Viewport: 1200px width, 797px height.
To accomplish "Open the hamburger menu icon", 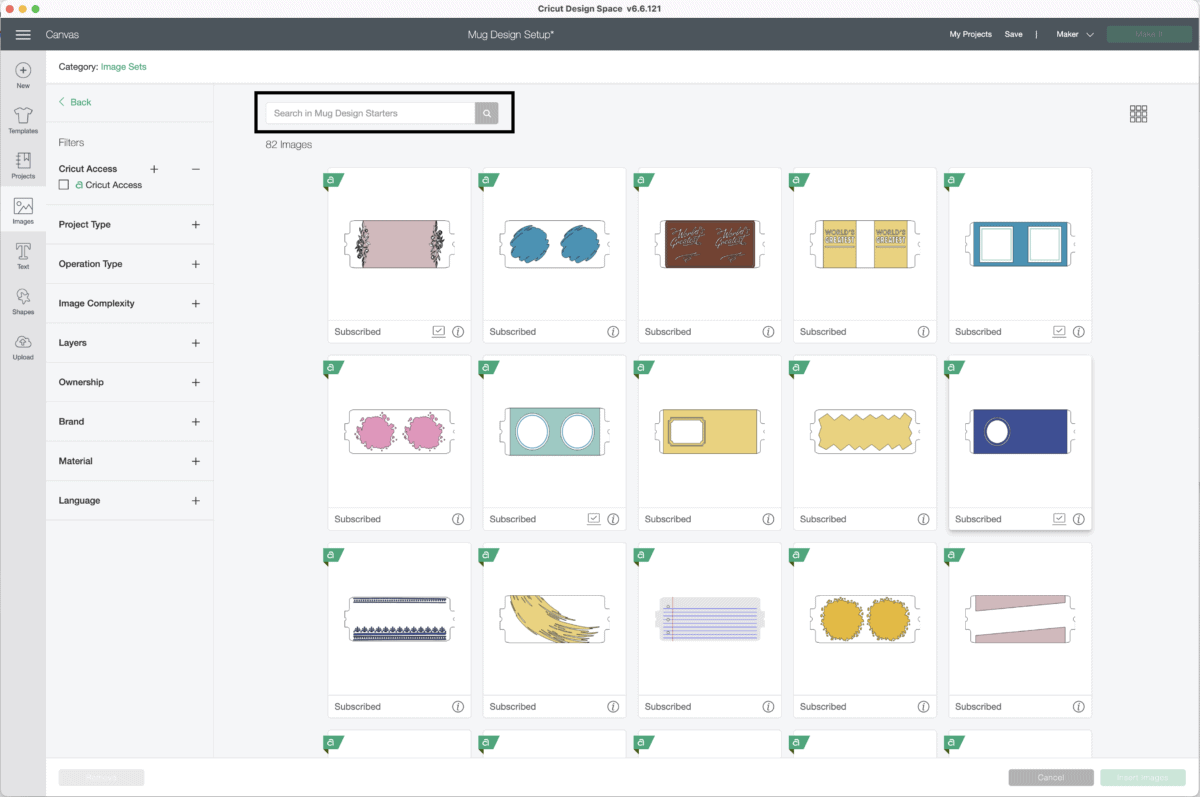I will pyautogui.click(x=23, y=35).
